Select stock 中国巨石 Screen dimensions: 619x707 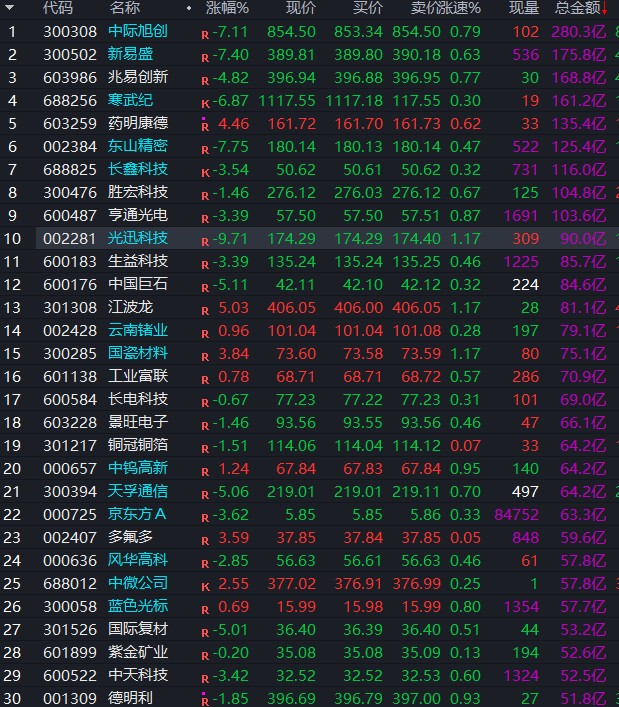point(138,284)
